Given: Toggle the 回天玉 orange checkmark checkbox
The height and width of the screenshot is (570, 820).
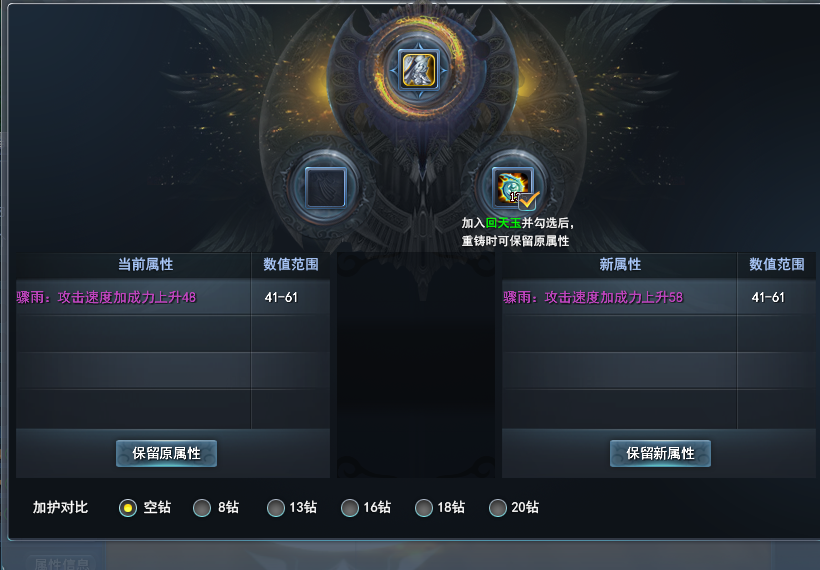Looking at the screenshot, I should coord(529,201).
